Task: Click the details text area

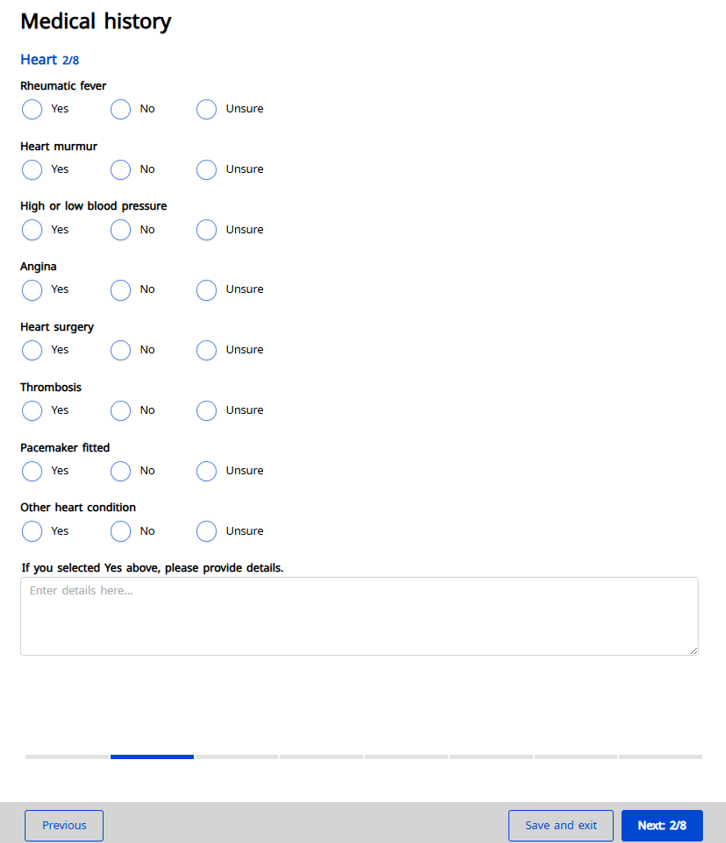Action: 359,616
